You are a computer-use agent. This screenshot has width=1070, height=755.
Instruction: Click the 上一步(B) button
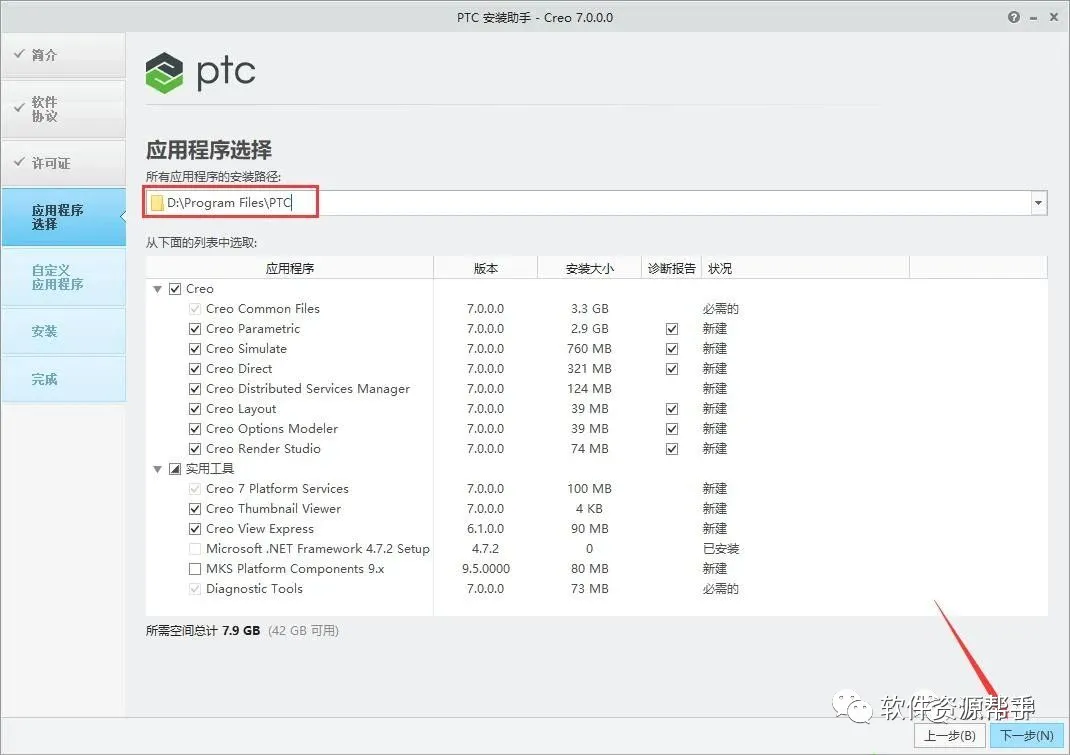(x=949, y=736)
